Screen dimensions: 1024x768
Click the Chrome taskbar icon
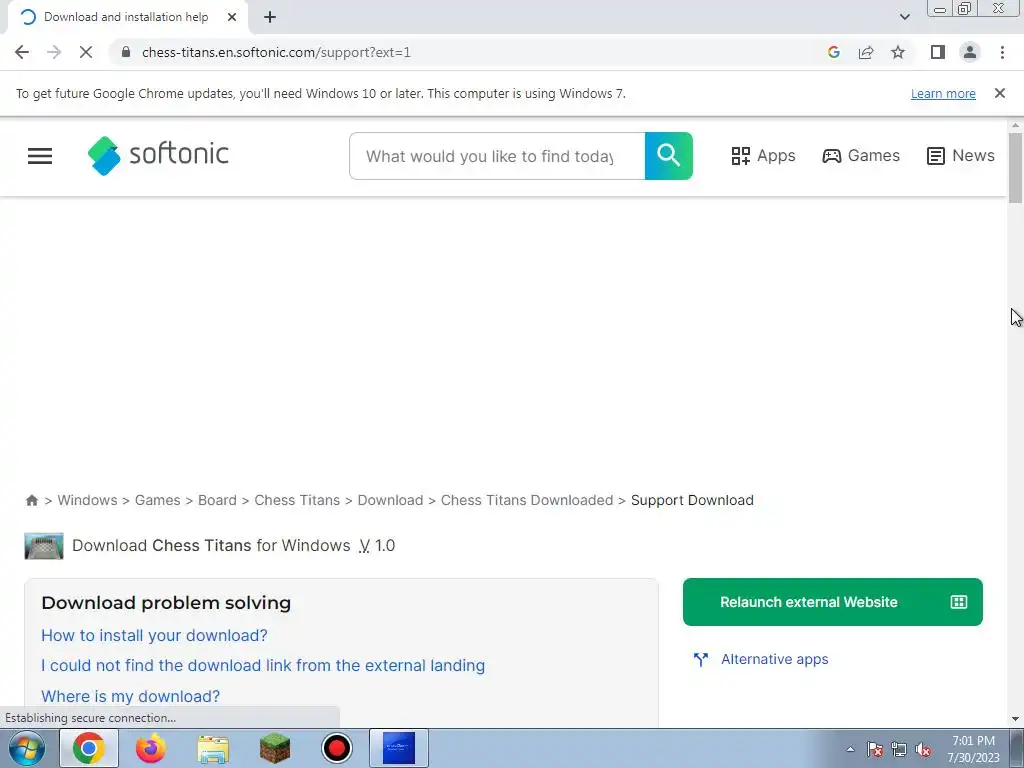coord(89,748)
